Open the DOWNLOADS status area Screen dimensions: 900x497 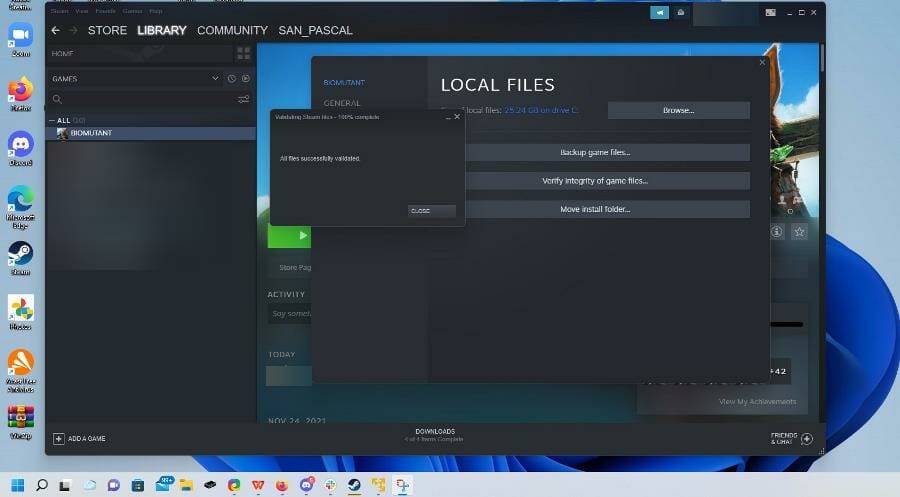[435, 435]
